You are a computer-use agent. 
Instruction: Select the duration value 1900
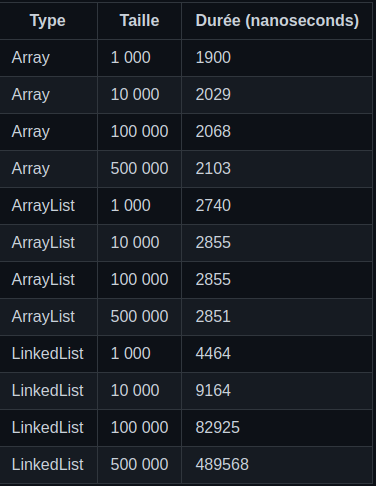coord(213,58)
